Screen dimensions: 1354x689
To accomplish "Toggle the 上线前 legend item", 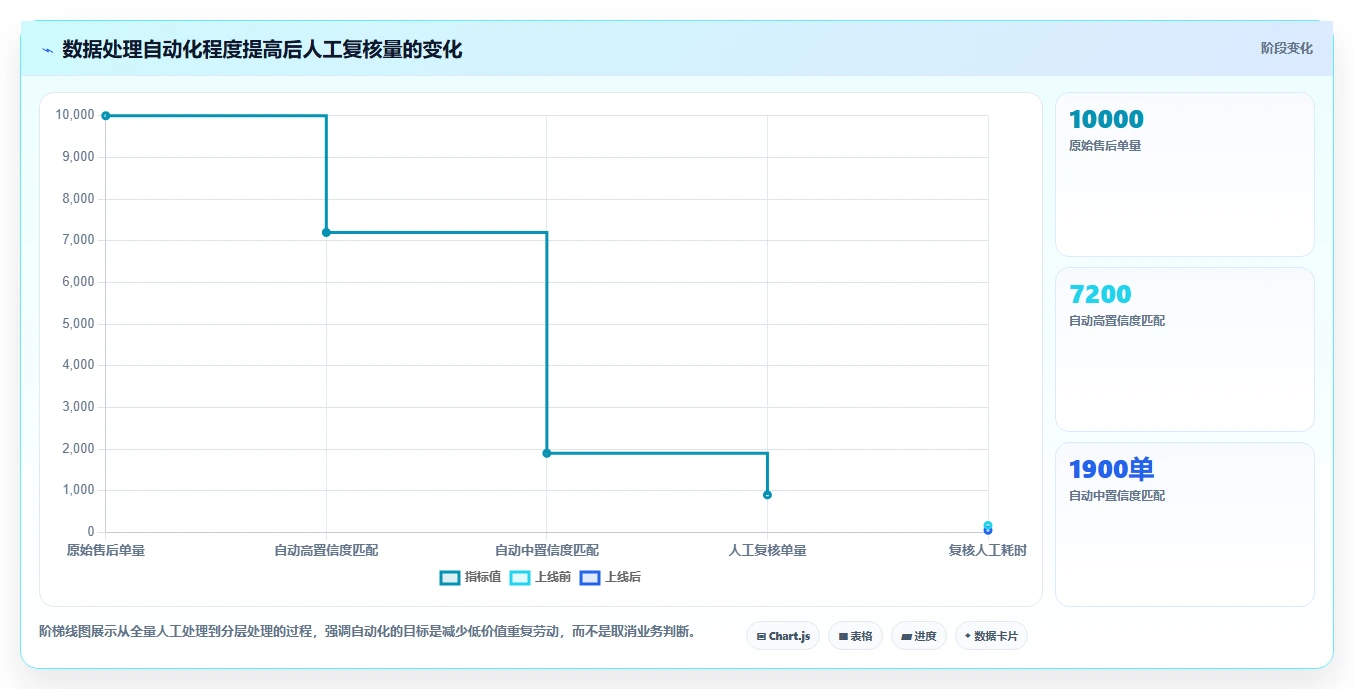I will tap(540, 577).
